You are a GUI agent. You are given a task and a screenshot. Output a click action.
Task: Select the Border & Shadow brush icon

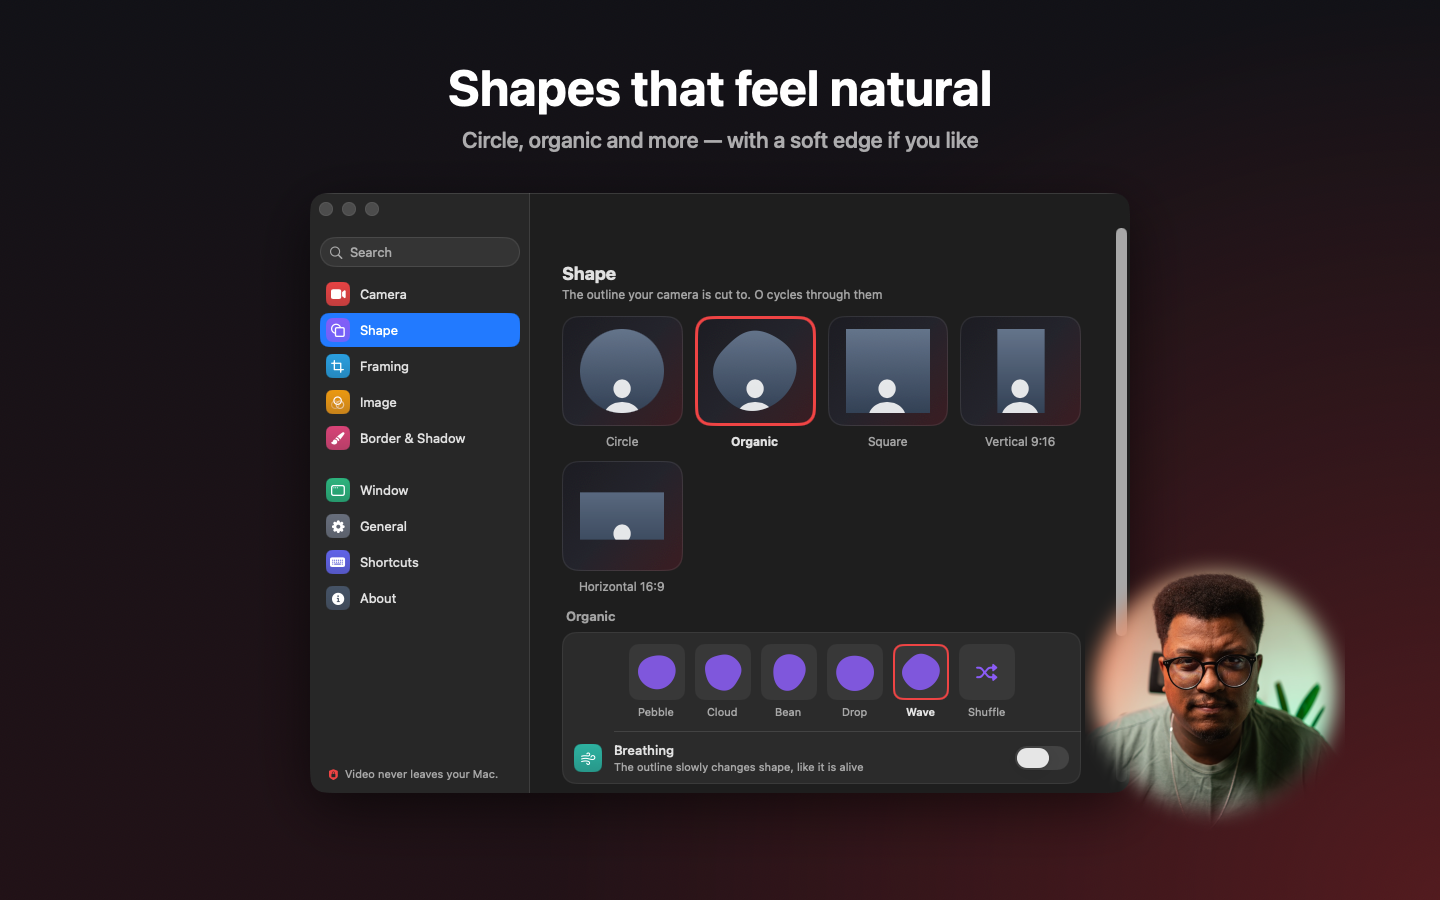click(x=338, y=438)
